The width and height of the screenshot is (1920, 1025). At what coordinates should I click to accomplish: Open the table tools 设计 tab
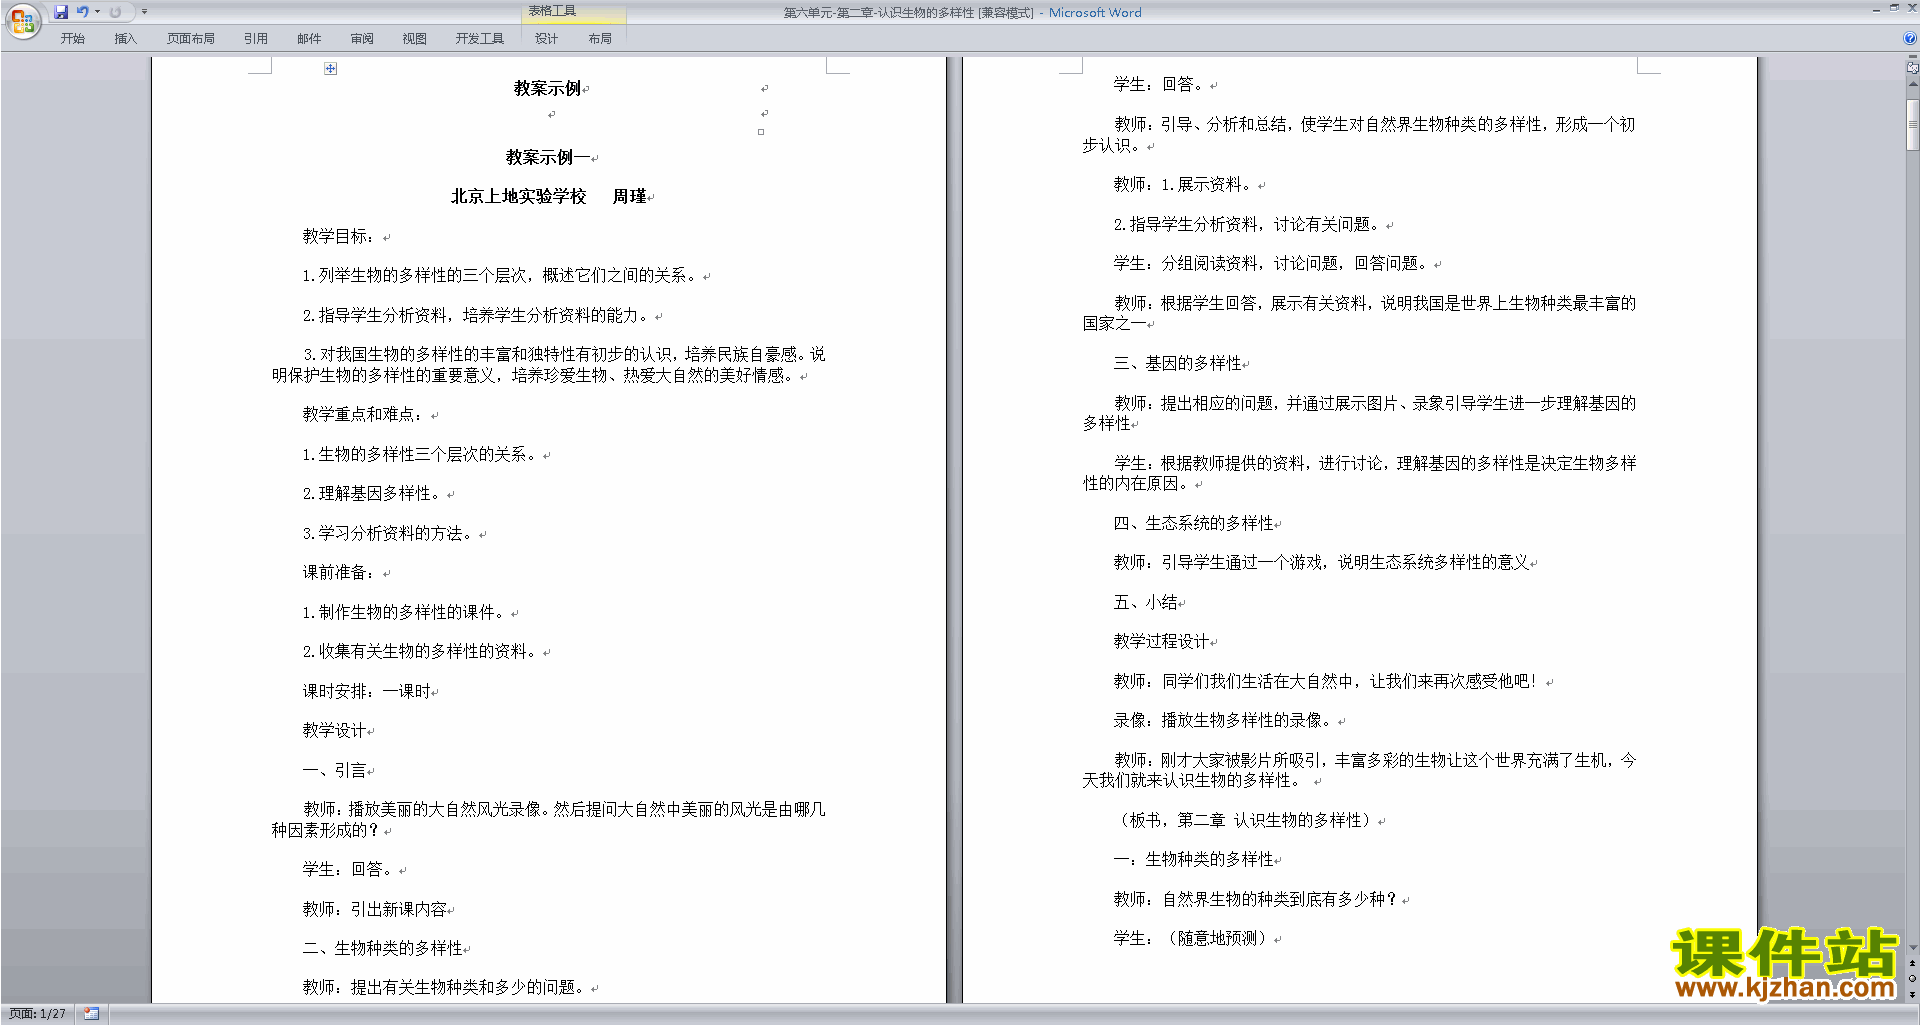546,39
